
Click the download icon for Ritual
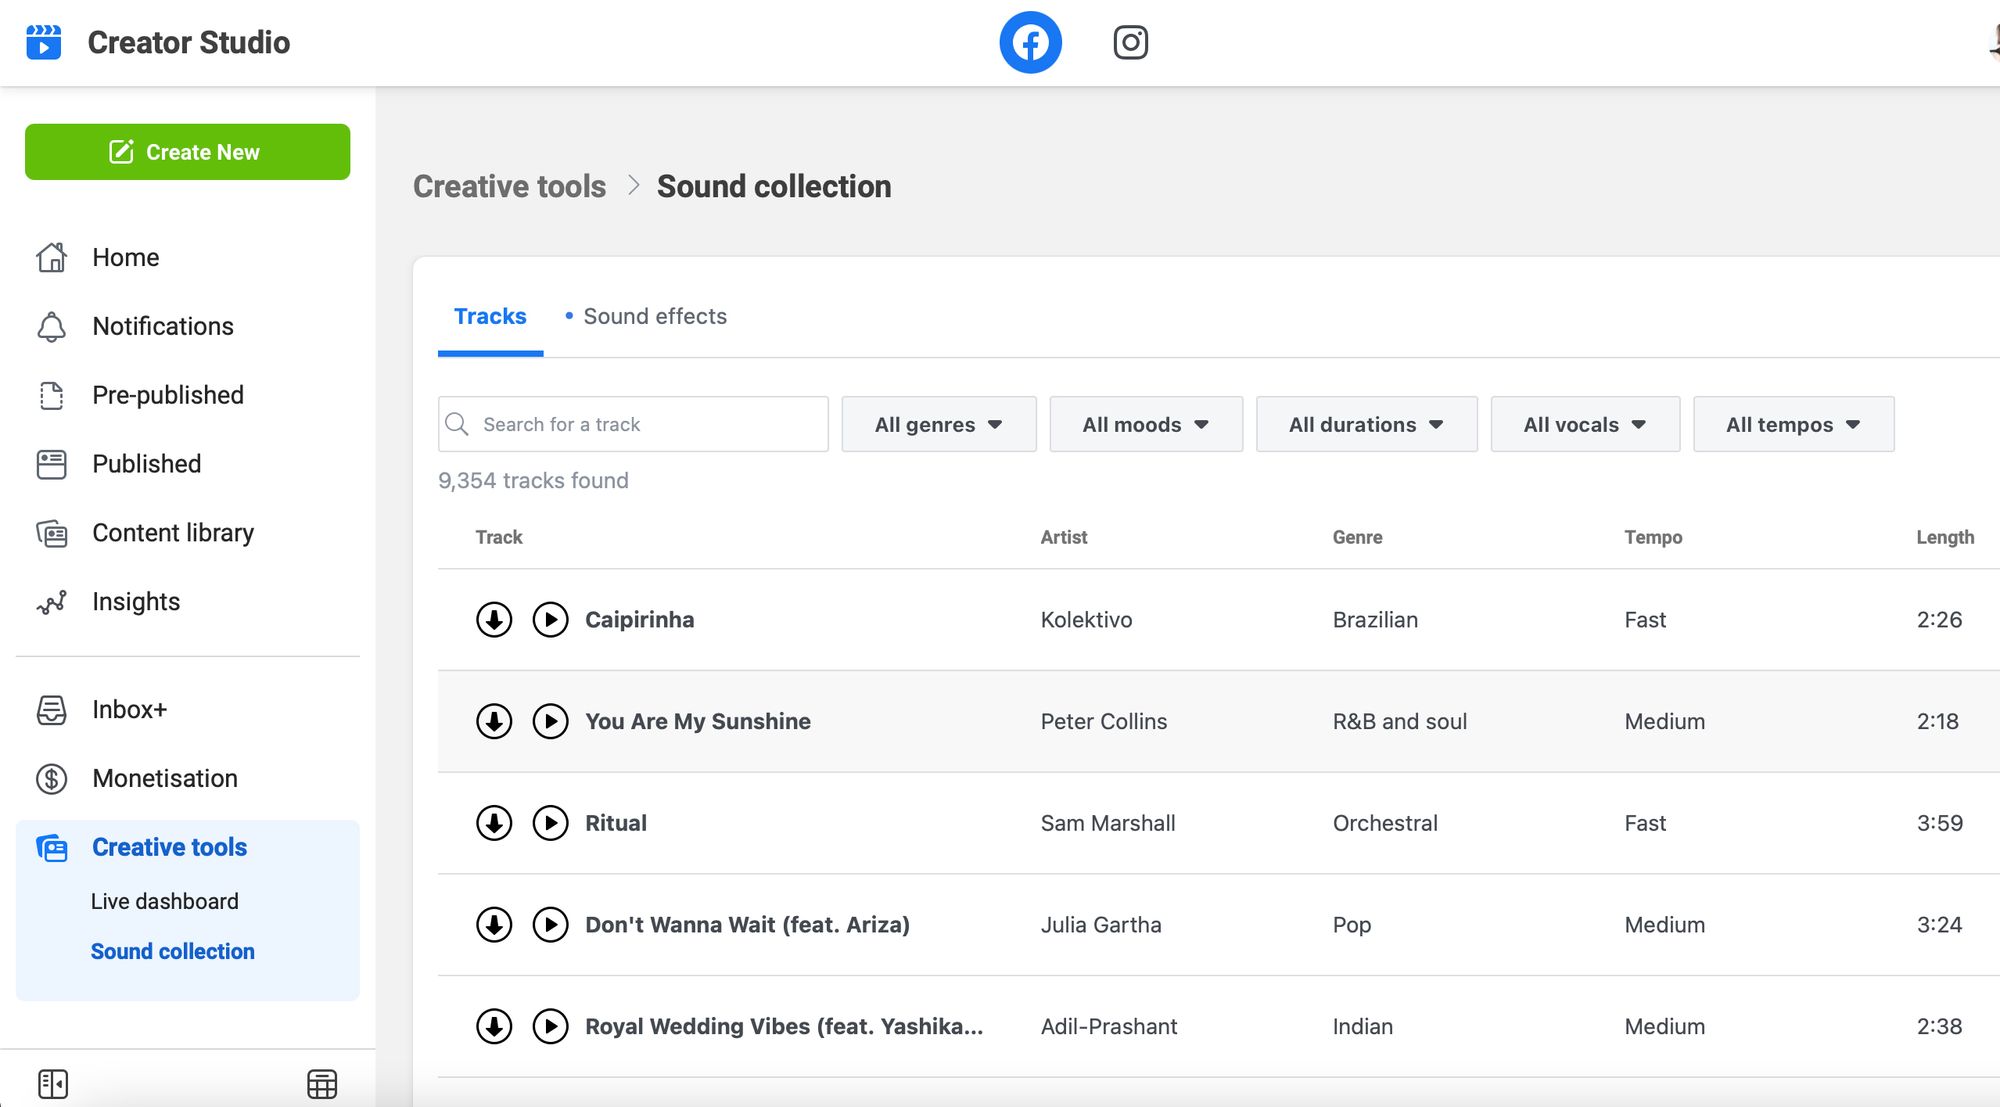492,822
